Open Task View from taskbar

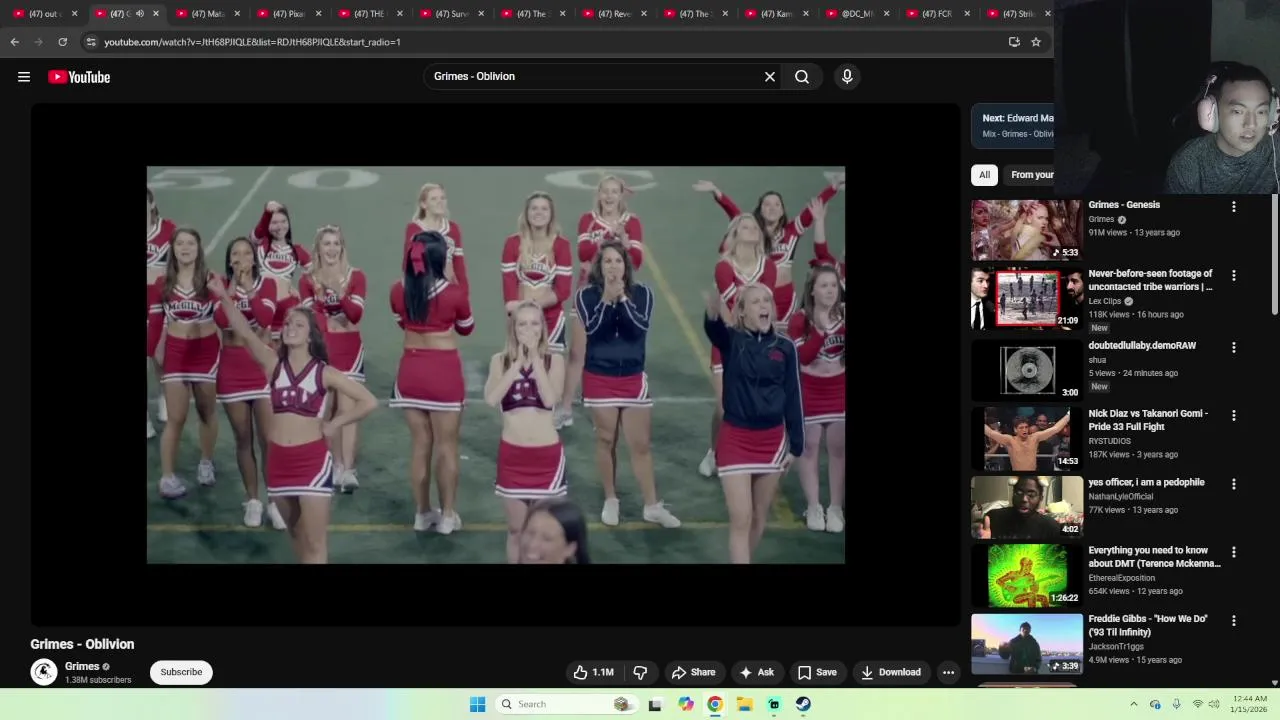pyautogui.click(x=655, y=704)
